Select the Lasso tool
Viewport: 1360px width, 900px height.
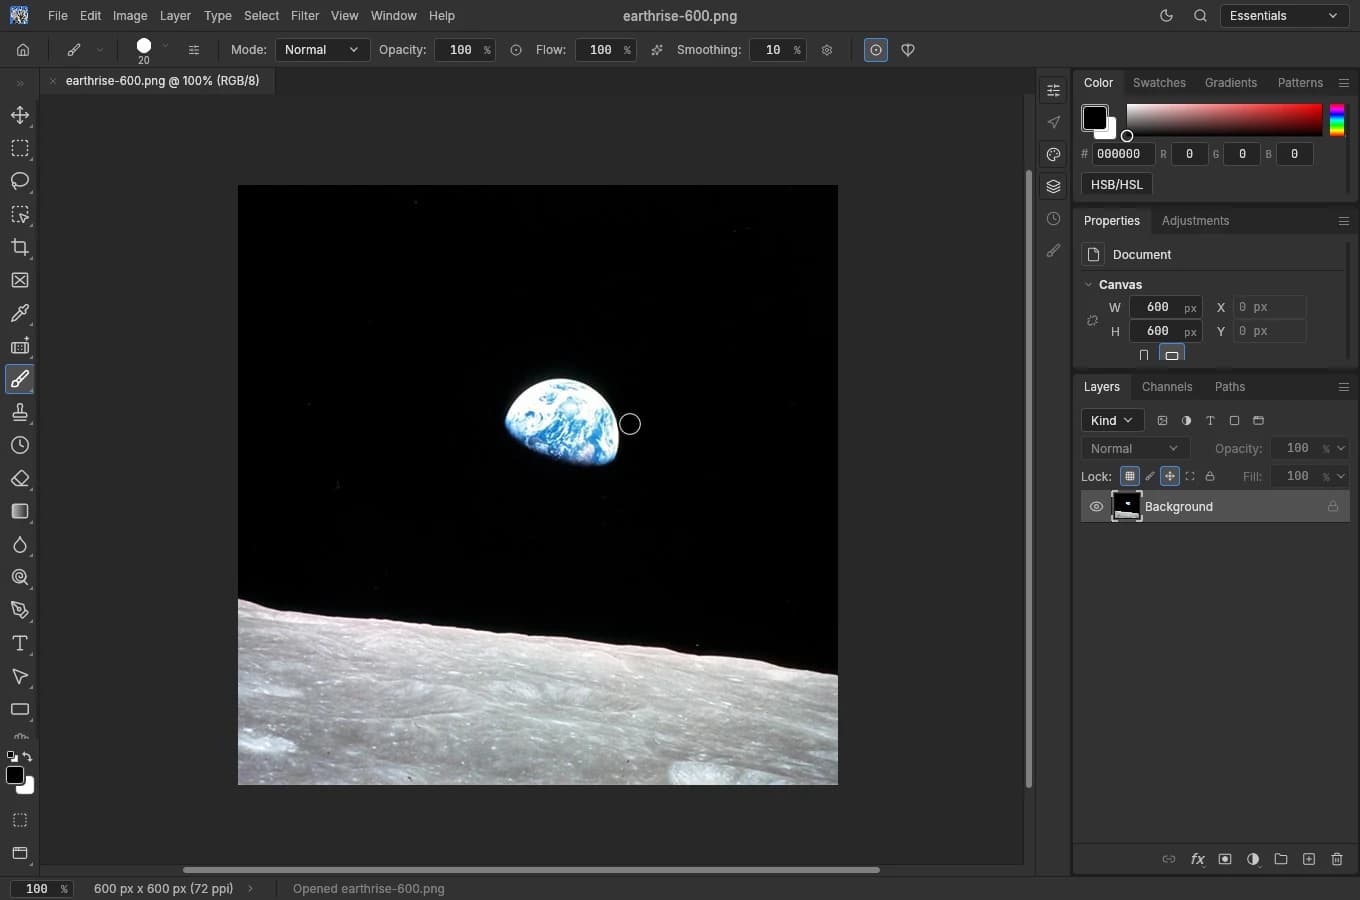point(20,181)
